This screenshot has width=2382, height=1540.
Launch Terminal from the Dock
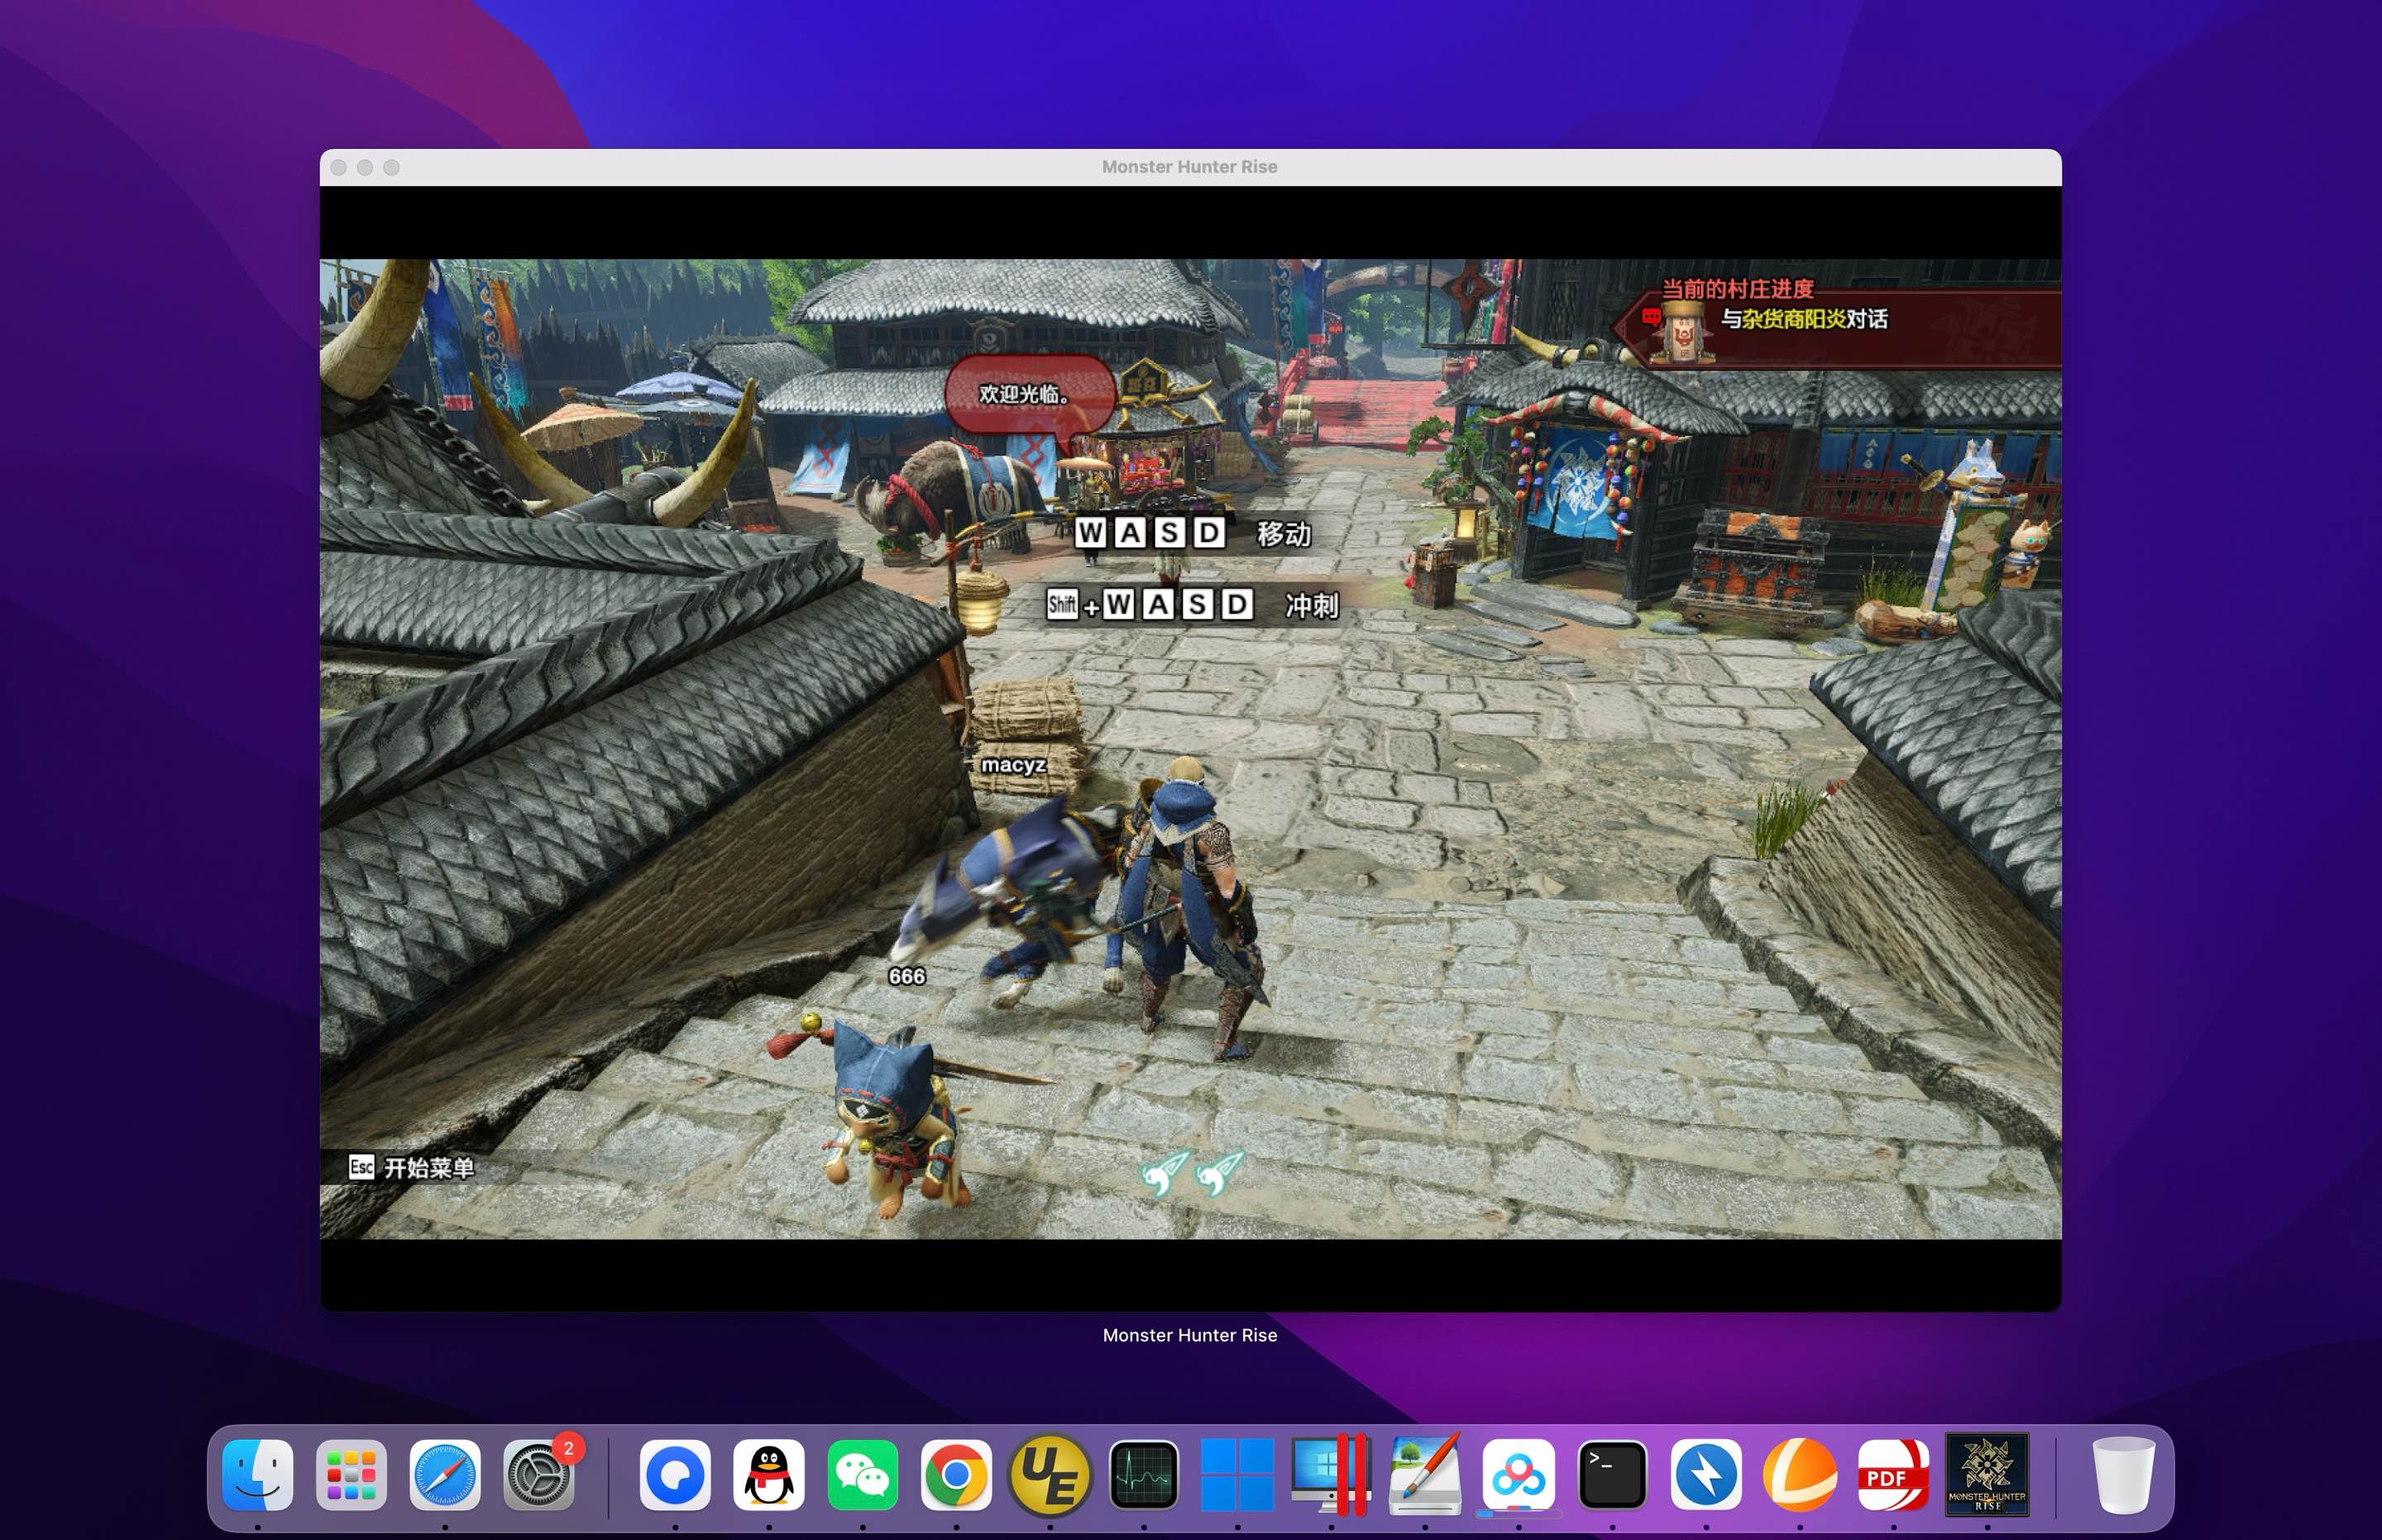click(1612, 1475)
